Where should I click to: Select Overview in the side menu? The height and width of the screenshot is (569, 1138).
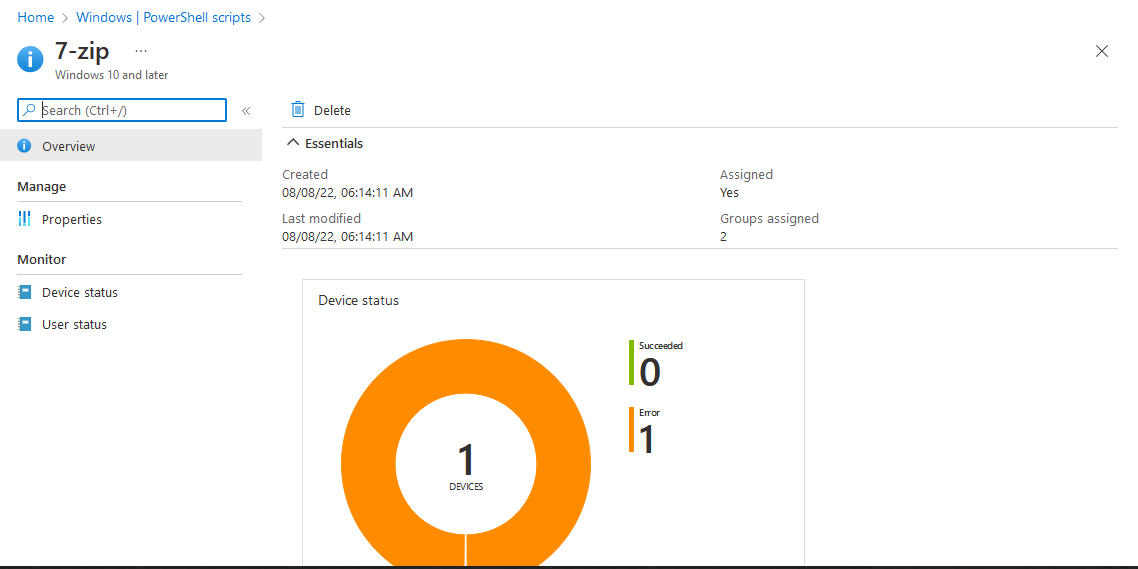coord(131,146)
